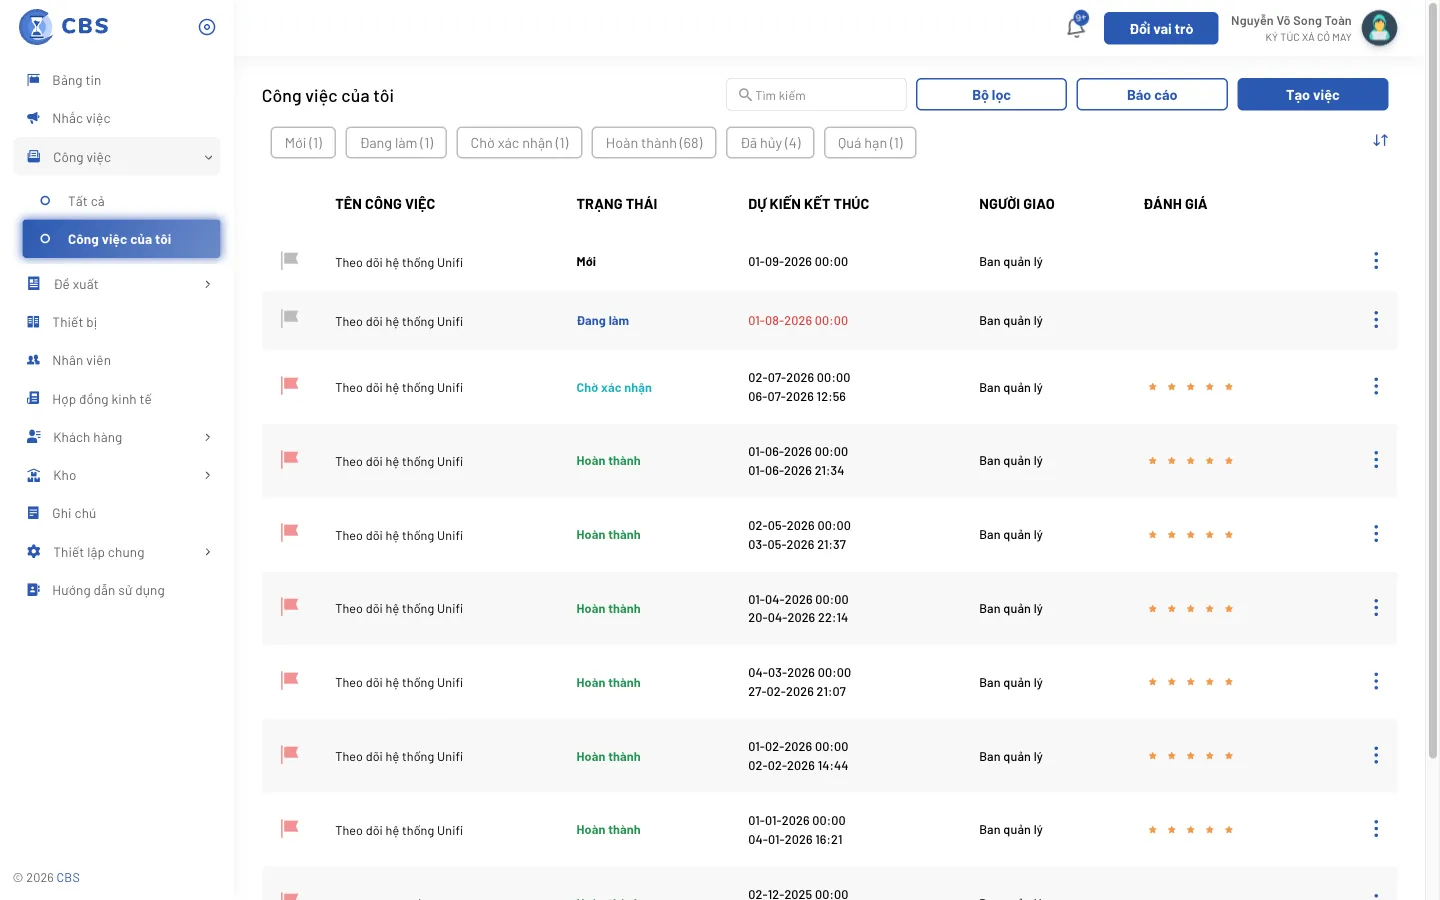Click the Nhắc việc megaphone icon

33,118
